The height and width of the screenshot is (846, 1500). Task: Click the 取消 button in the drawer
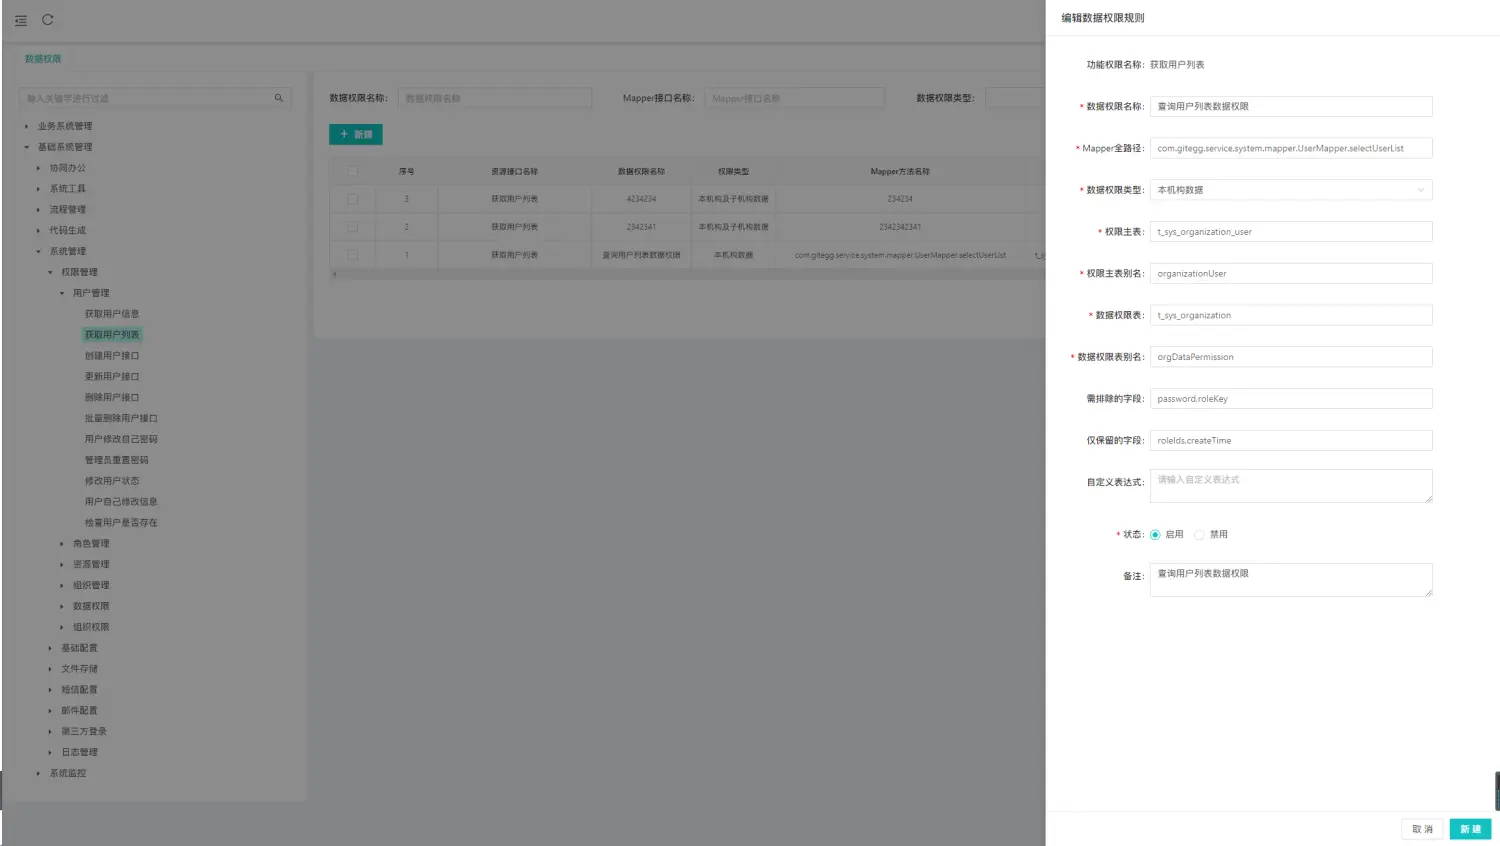[1422, 829]
